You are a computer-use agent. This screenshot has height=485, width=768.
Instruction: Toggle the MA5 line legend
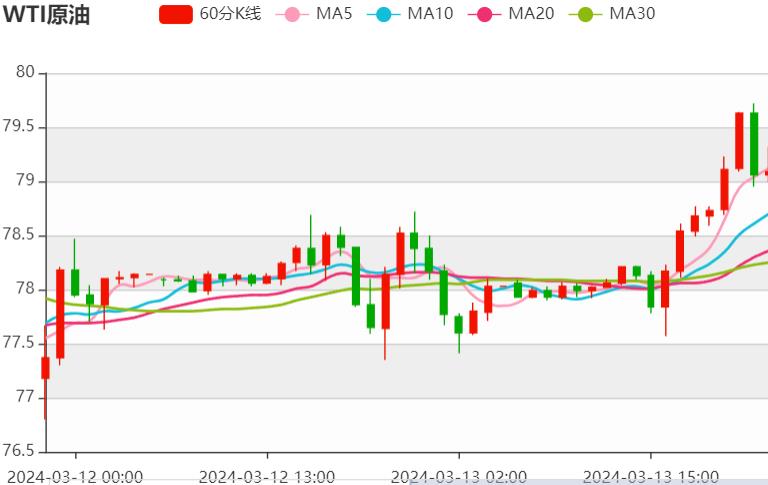(x=314, y=14)
